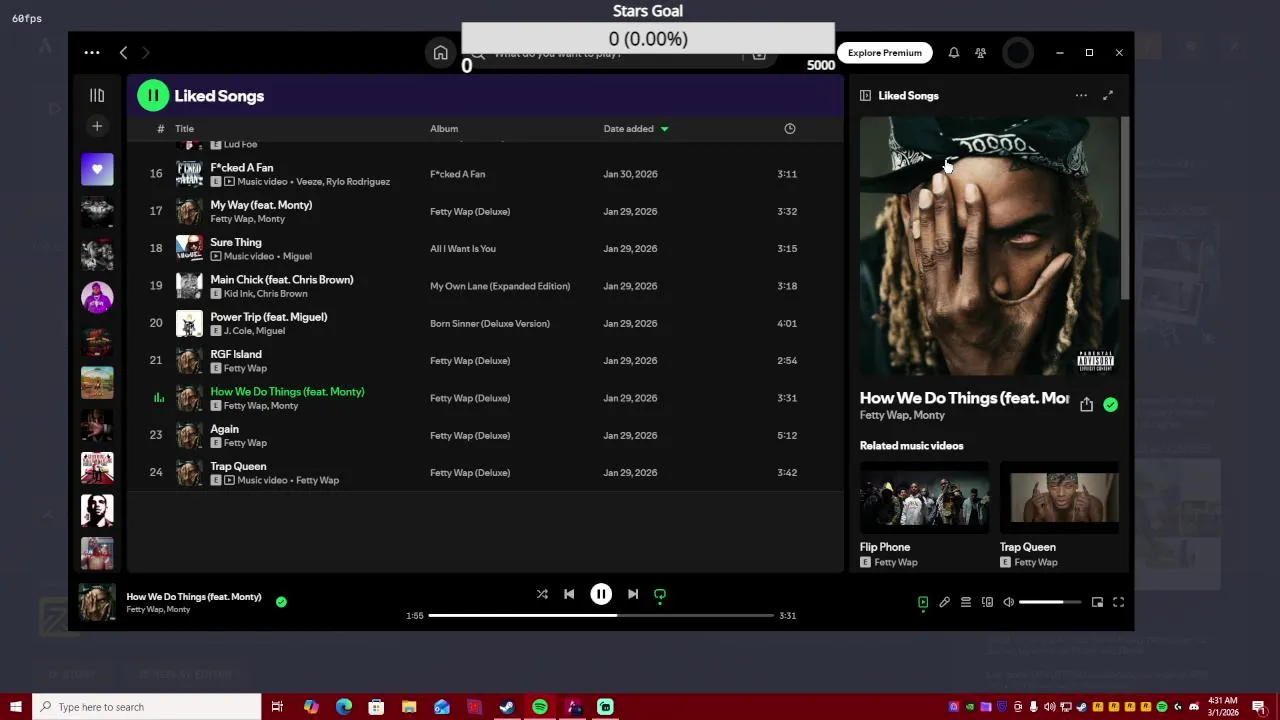Image resolution: width=1280 pixels, height=720 pixels.
Task: Create a playlist with the plus button
Action: pos(97,126)
